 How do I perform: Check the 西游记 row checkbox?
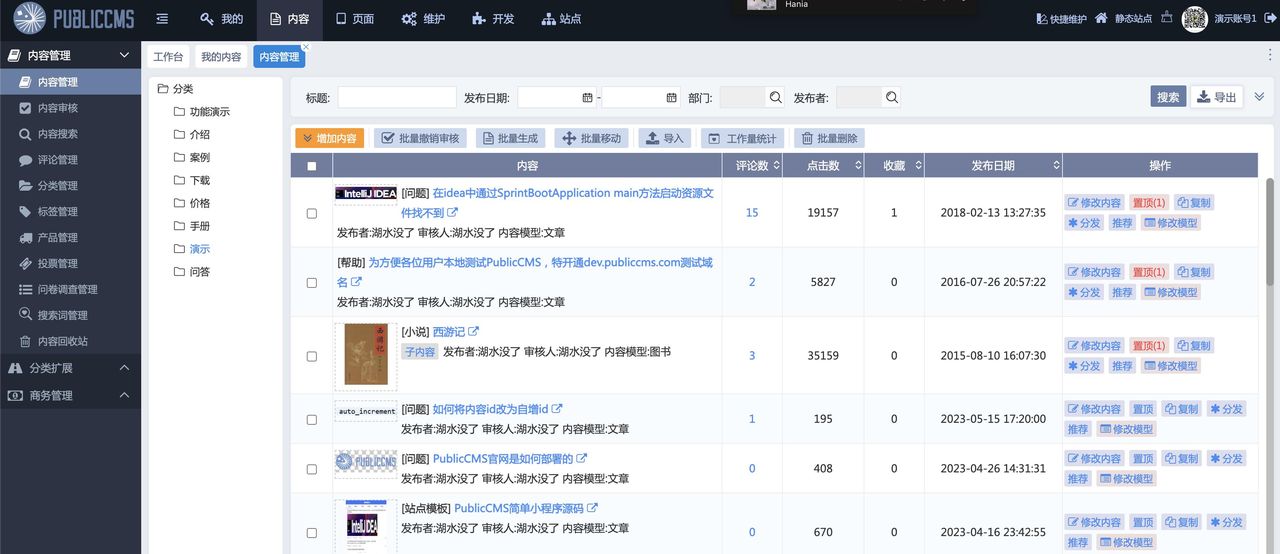pos(312,356)
